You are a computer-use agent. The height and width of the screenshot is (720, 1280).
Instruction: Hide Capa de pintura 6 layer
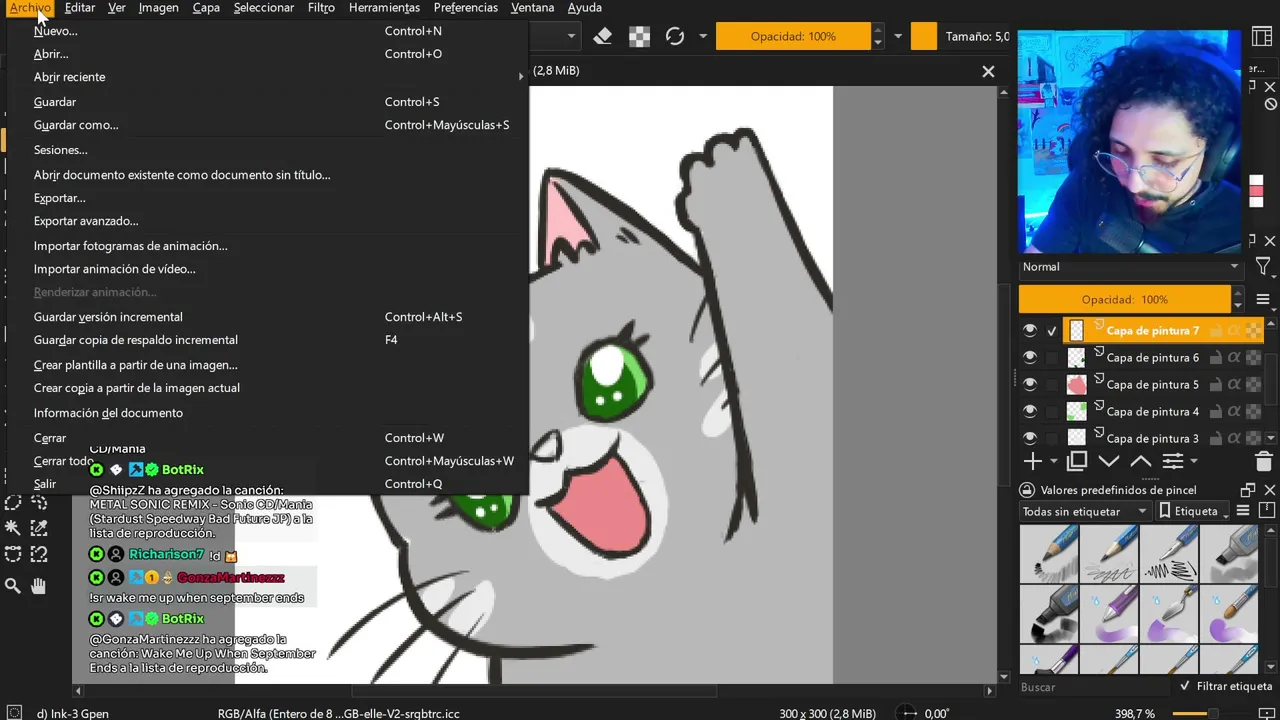click(1030, 358)
